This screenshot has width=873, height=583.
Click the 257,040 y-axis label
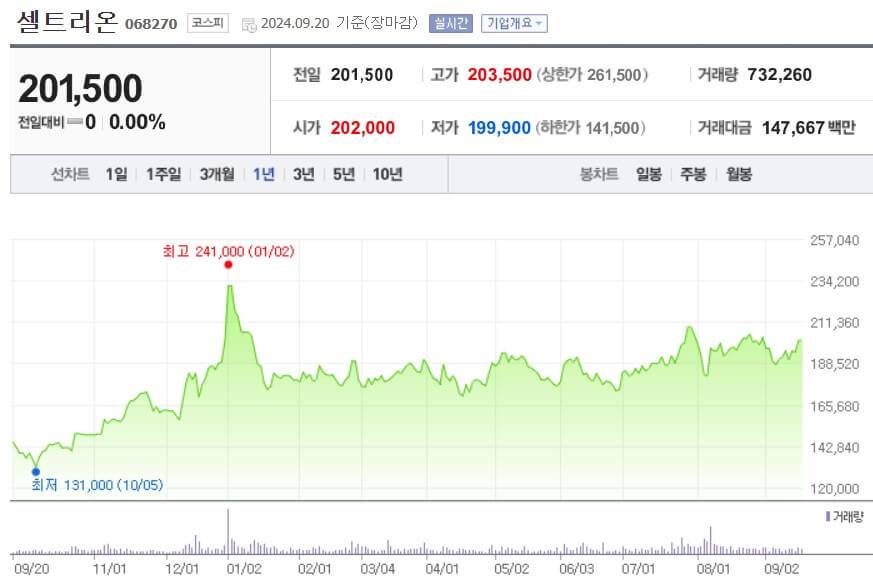(835, 241)
